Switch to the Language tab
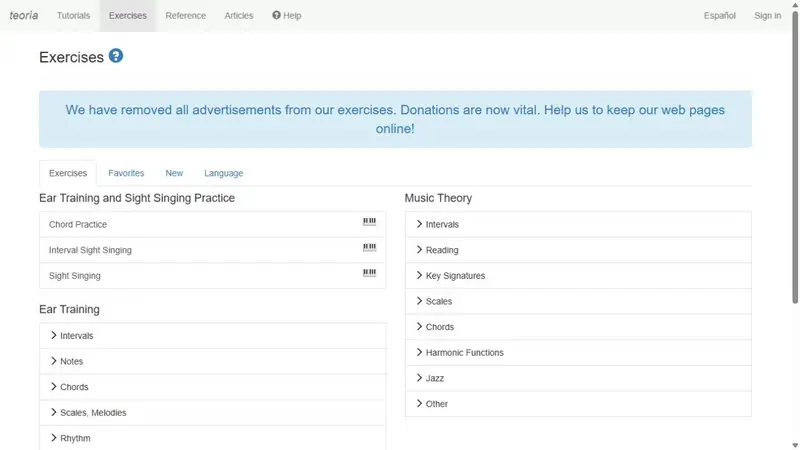The width and height of the screenshot is (800, 450). point(223,173)
